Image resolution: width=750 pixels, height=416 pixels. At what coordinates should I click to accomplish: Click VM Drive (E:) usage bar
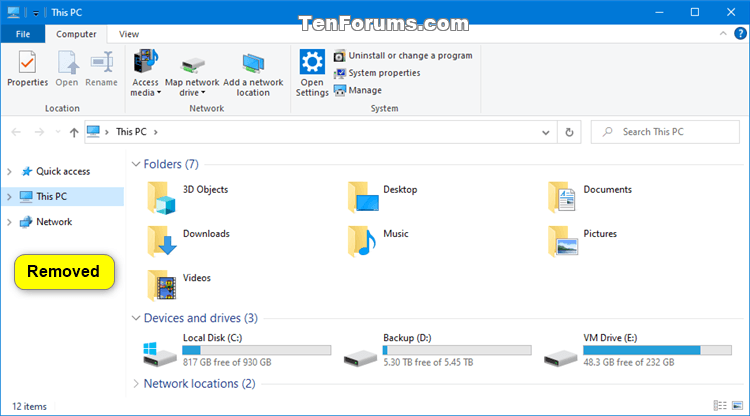(x=657, y=350)
